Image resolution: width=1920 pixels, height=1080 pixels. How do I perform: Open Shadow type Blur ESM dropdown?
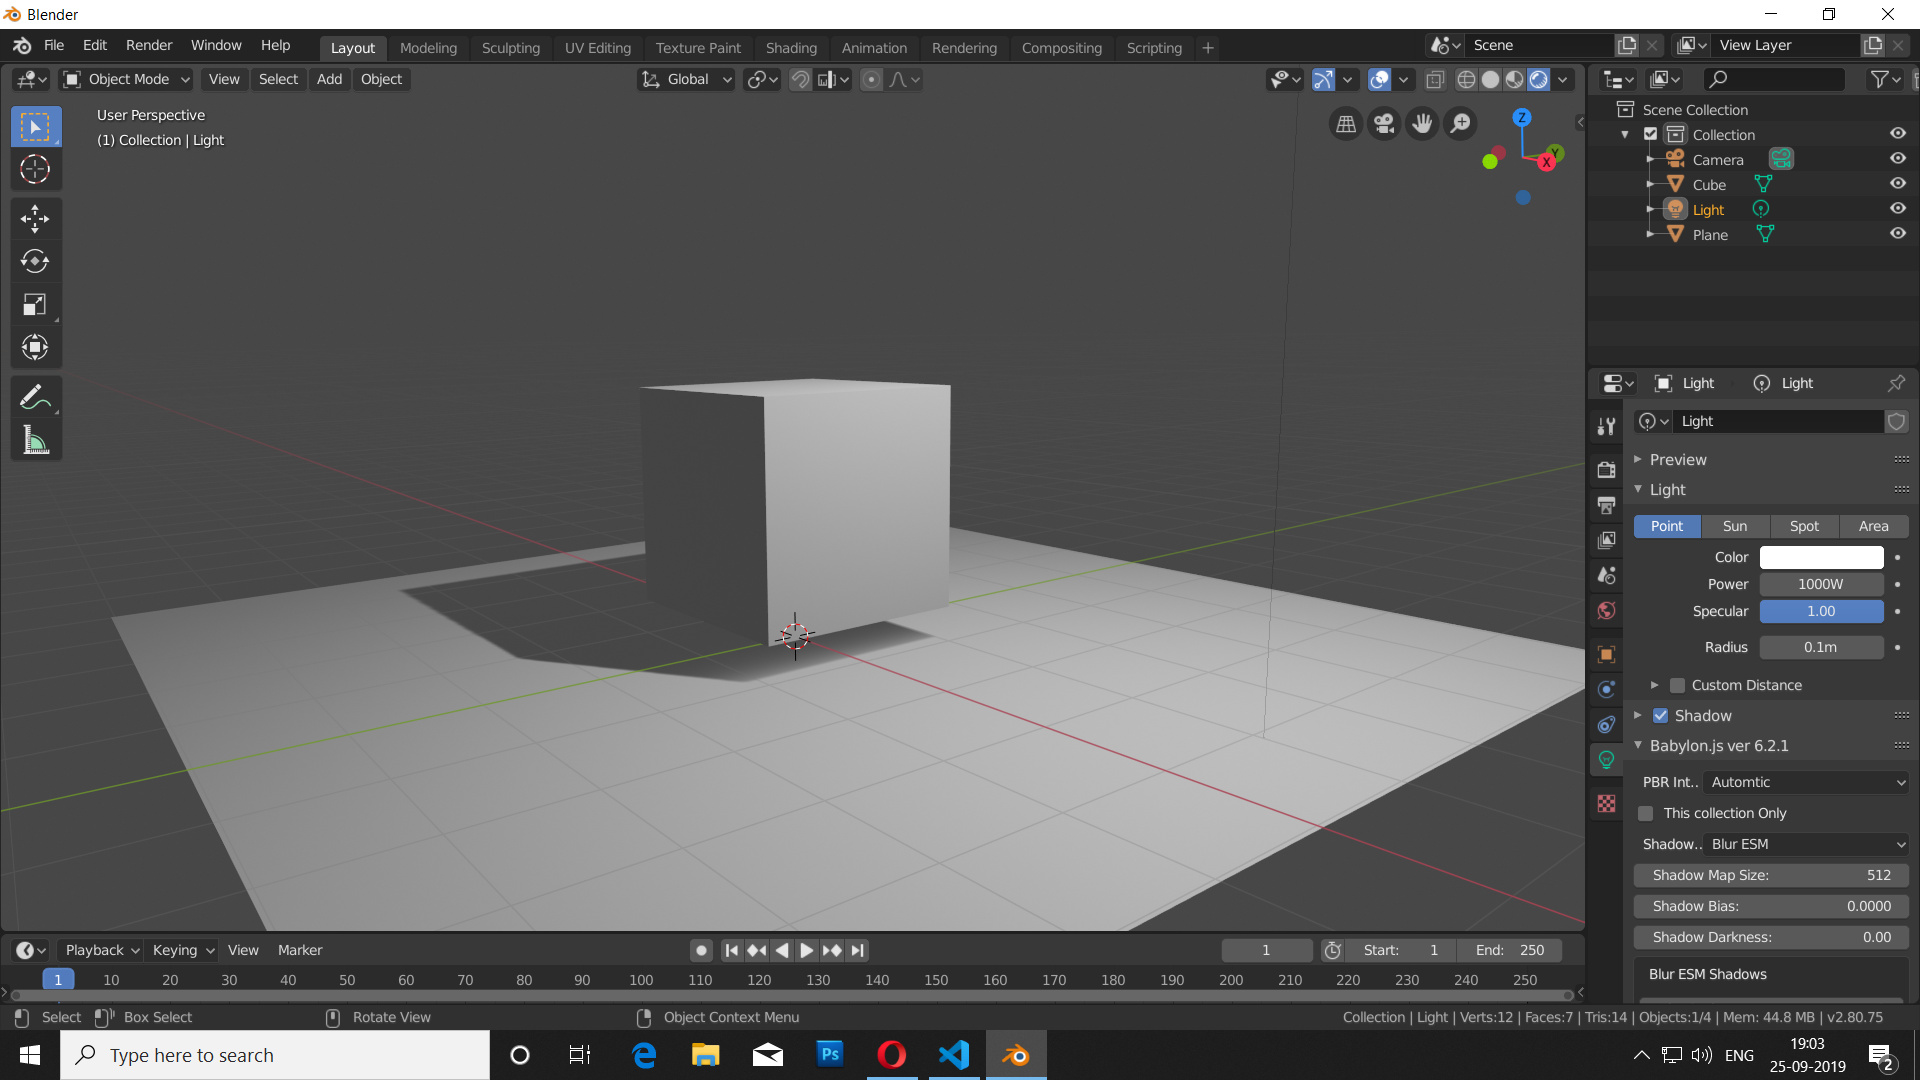1806,844
